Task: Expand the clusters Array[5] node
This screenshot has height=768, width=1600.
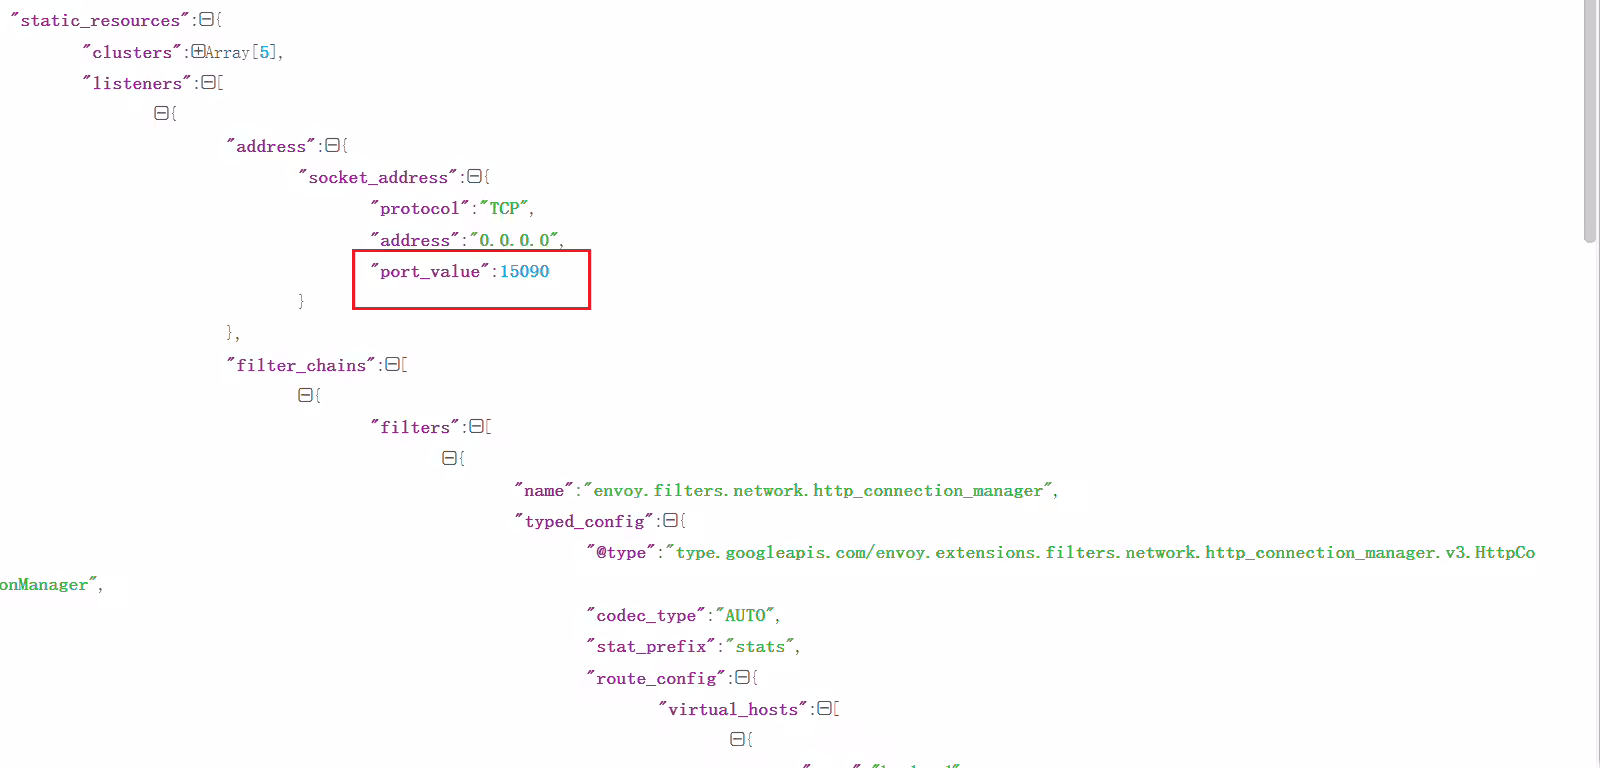Action: pos(198,51)
